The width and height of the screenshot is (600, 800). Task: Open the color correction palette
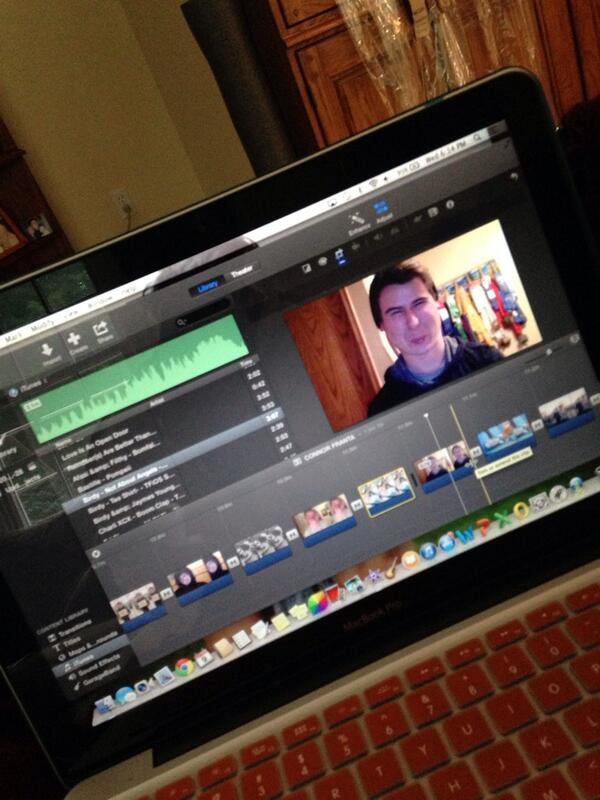point(322,261)
